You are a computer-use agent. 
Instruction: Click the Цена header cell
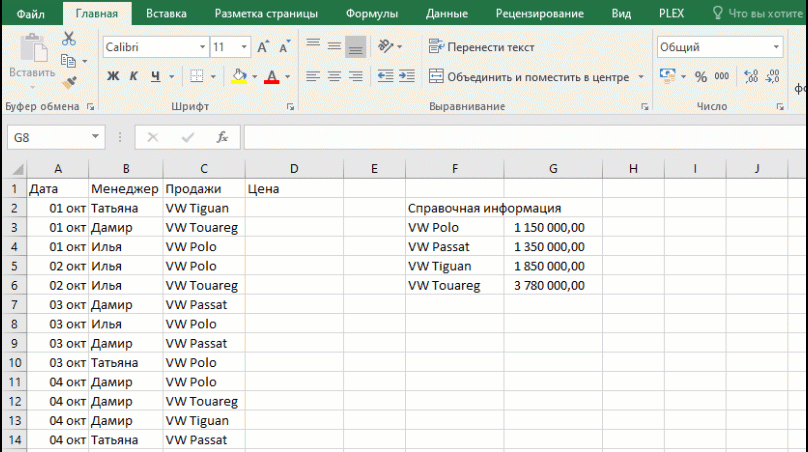[x=294, y=189]
